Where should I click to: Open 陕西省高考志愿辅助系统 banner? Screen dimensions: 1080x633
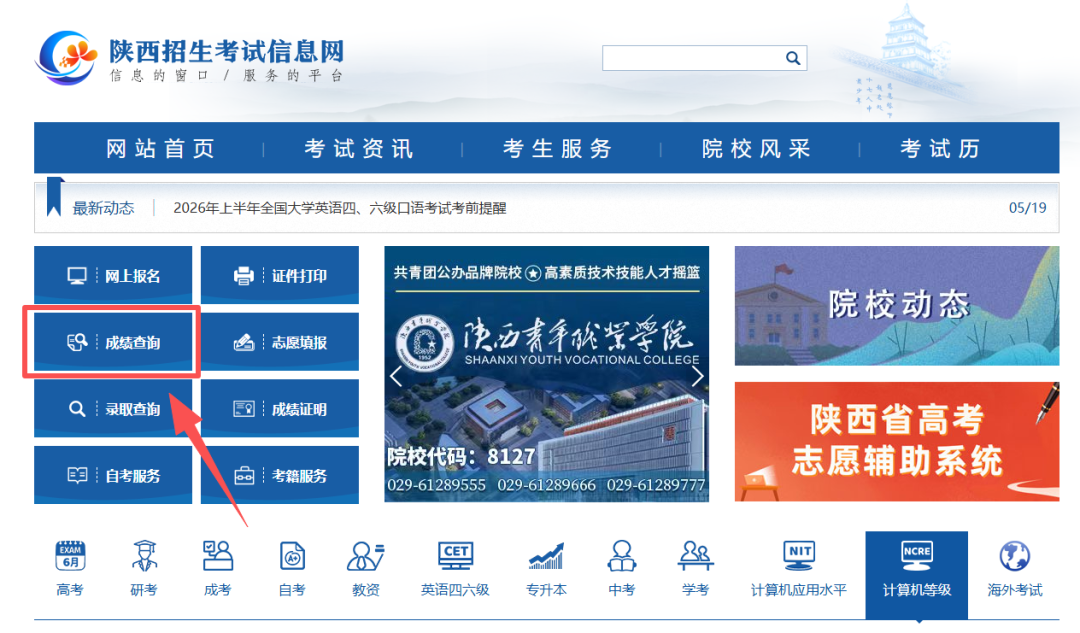[x=897, y=442]
